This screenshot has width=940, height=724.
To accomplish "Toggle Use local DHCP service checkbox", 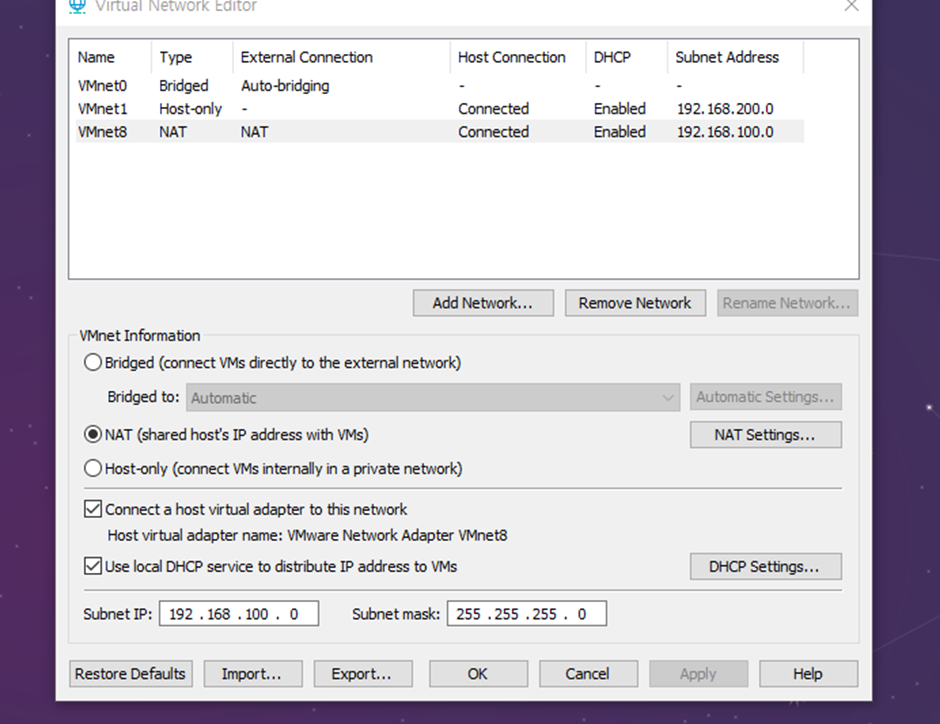I will 93,566.
